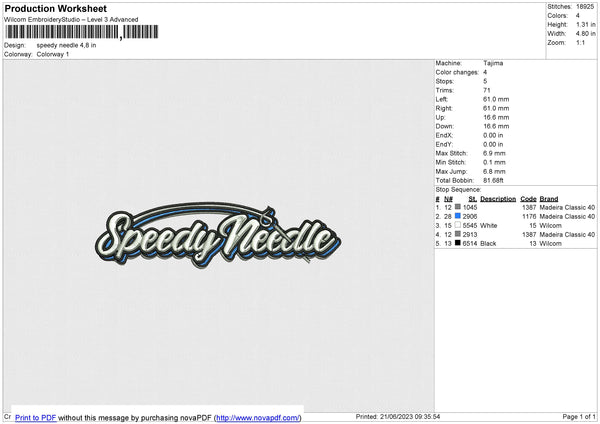Image resolution: width=600 pixels, height=424 pixels.
Task: Click the barcode under the worksheet title
Action: 82,32
